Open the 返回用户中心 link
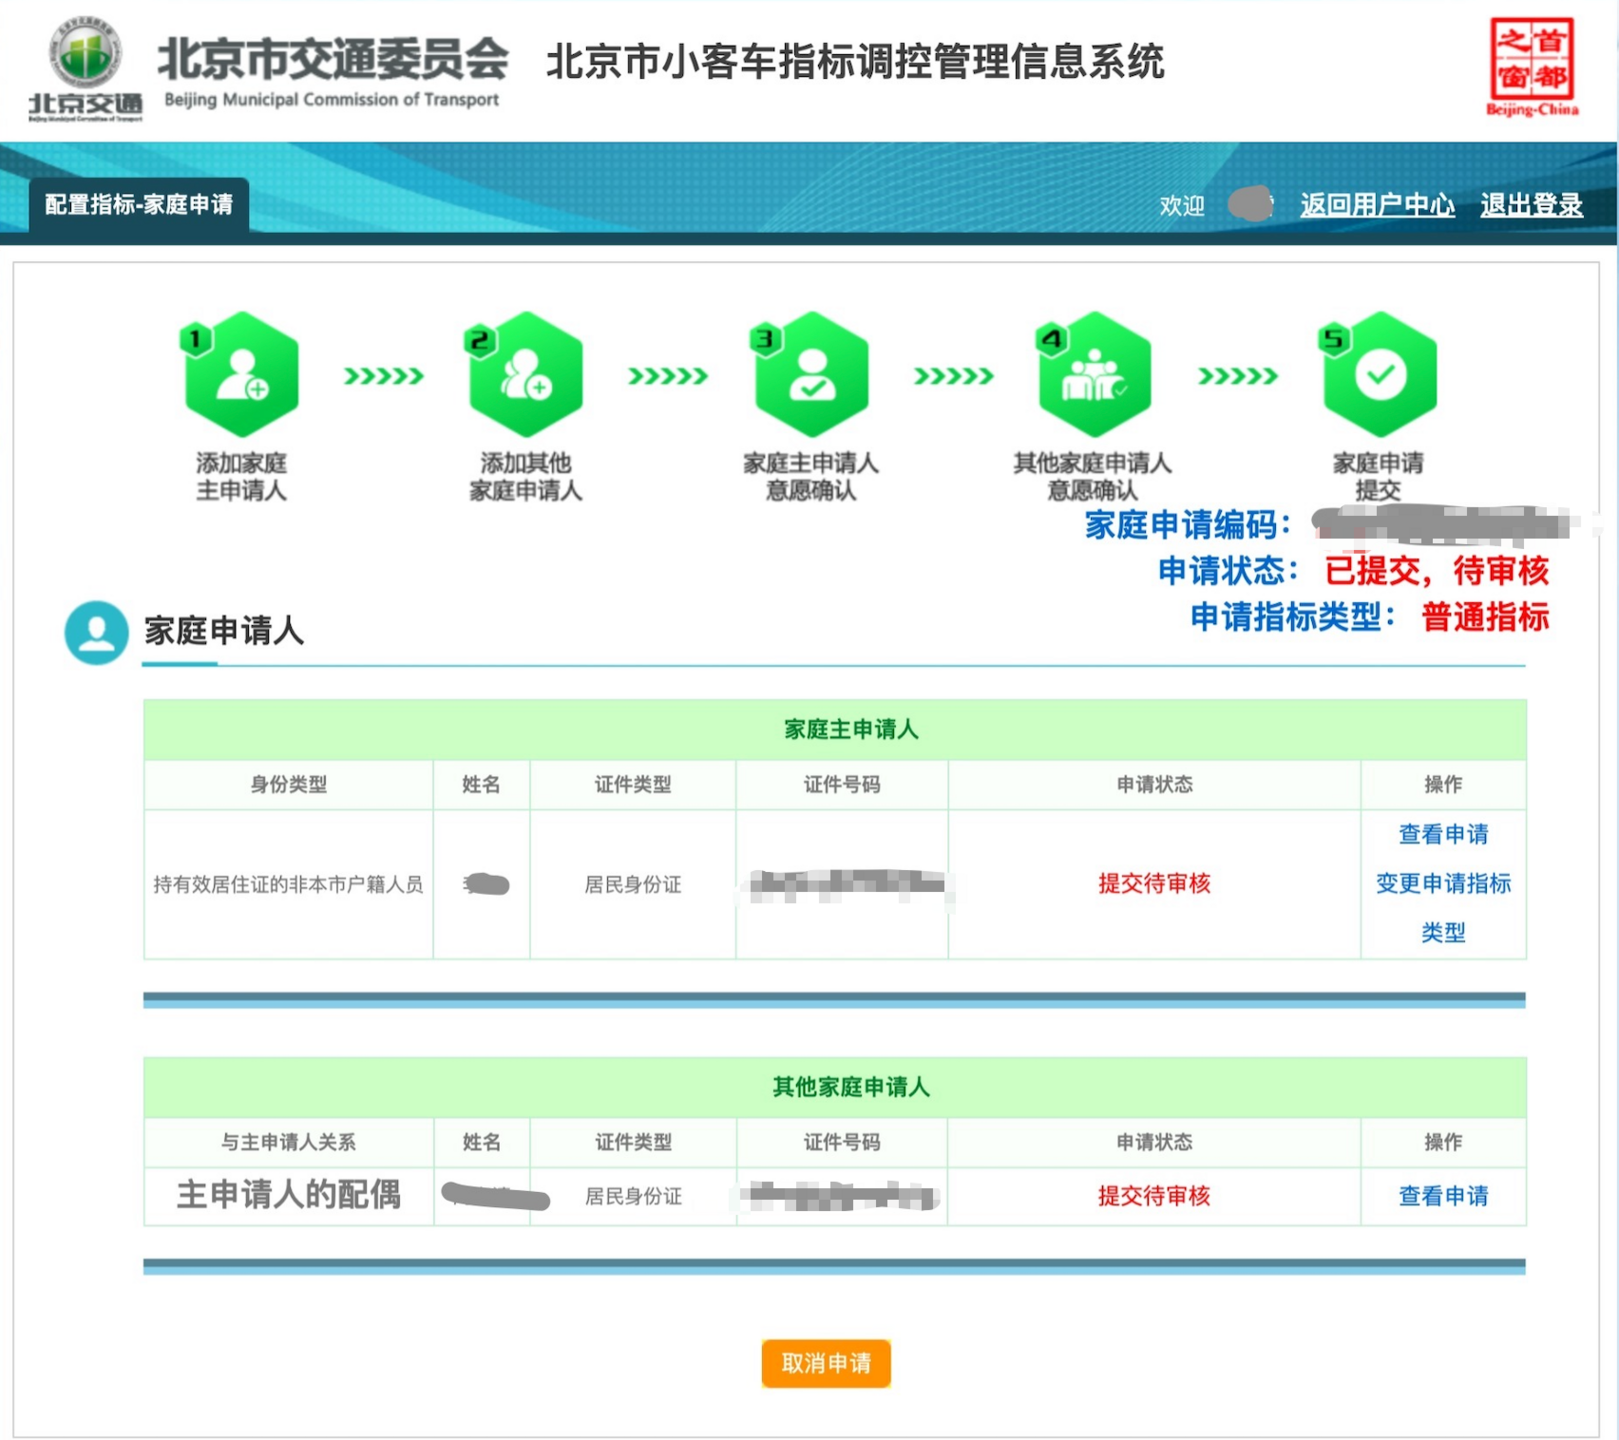 point(1377,205)
